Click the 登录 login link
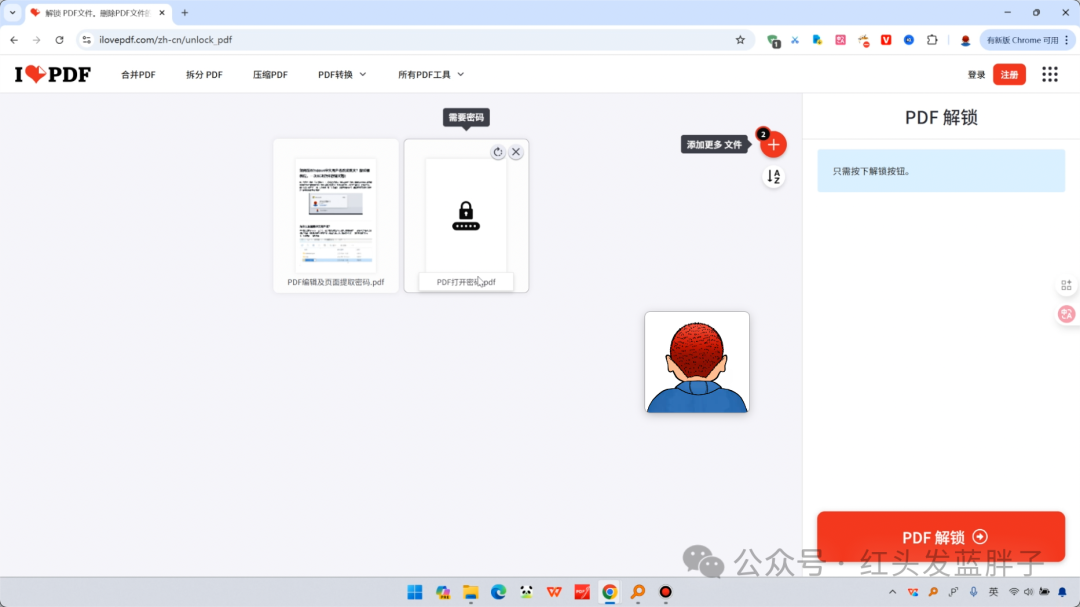The width and height of the screenshot is (1080, 607). tap(976, 75)
